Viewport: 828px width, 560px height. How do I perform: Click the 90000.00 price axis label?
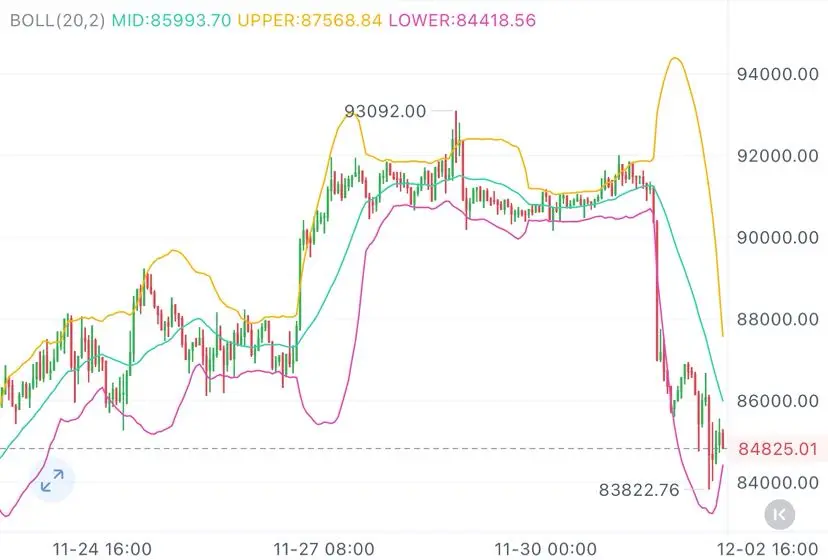point(777,238)
